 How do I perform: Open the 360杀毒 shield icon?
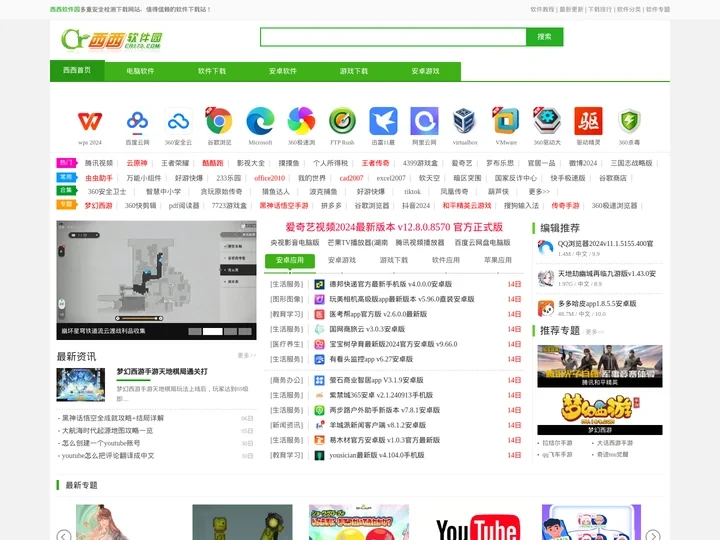629,121
